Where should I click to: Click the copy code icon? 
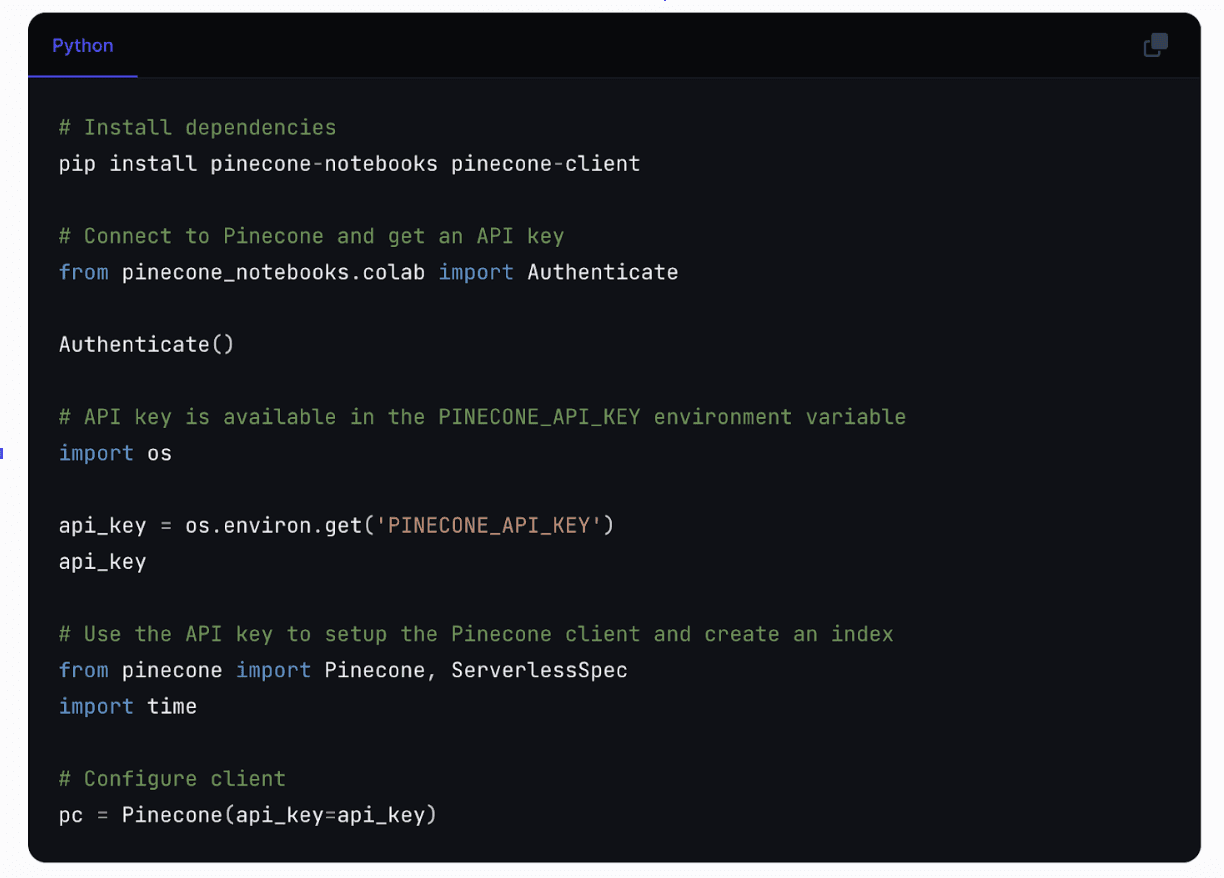1155,46
